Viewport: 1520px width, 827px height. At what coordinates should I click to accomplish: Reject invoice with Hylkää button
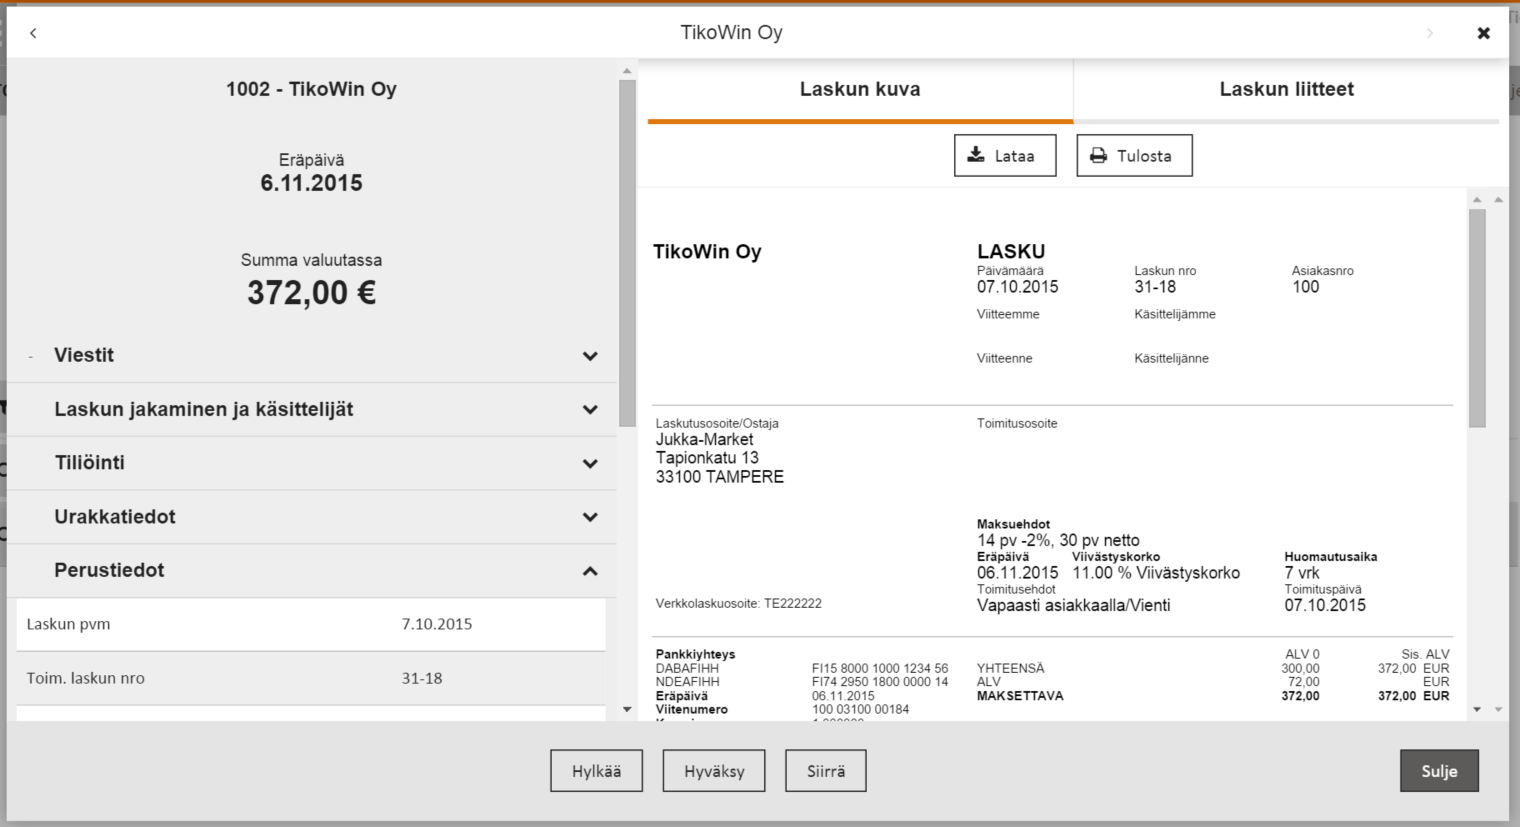596,771
